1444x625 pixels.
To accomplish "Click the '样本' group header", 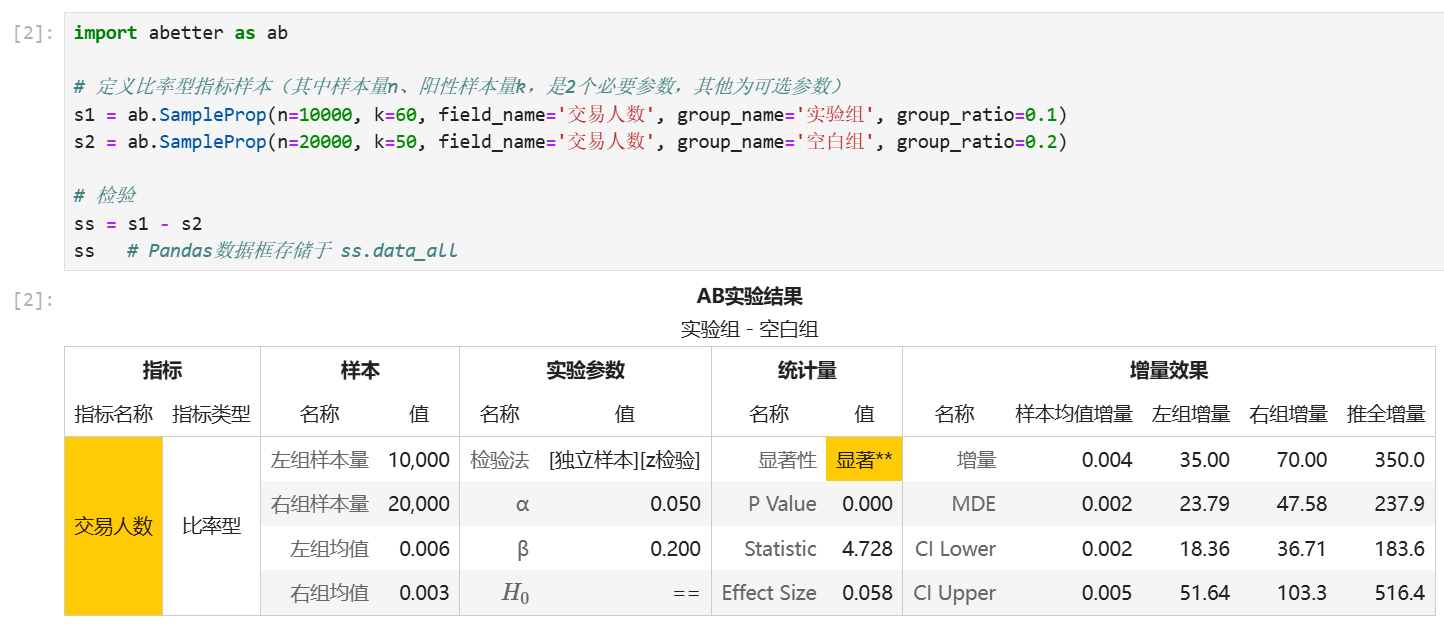I will pos(360,370).
